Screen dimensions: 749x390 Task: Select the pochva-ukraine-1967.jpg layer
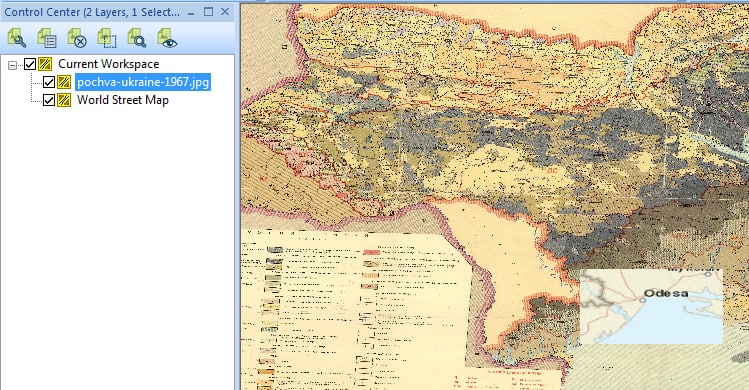click(143, 82)
